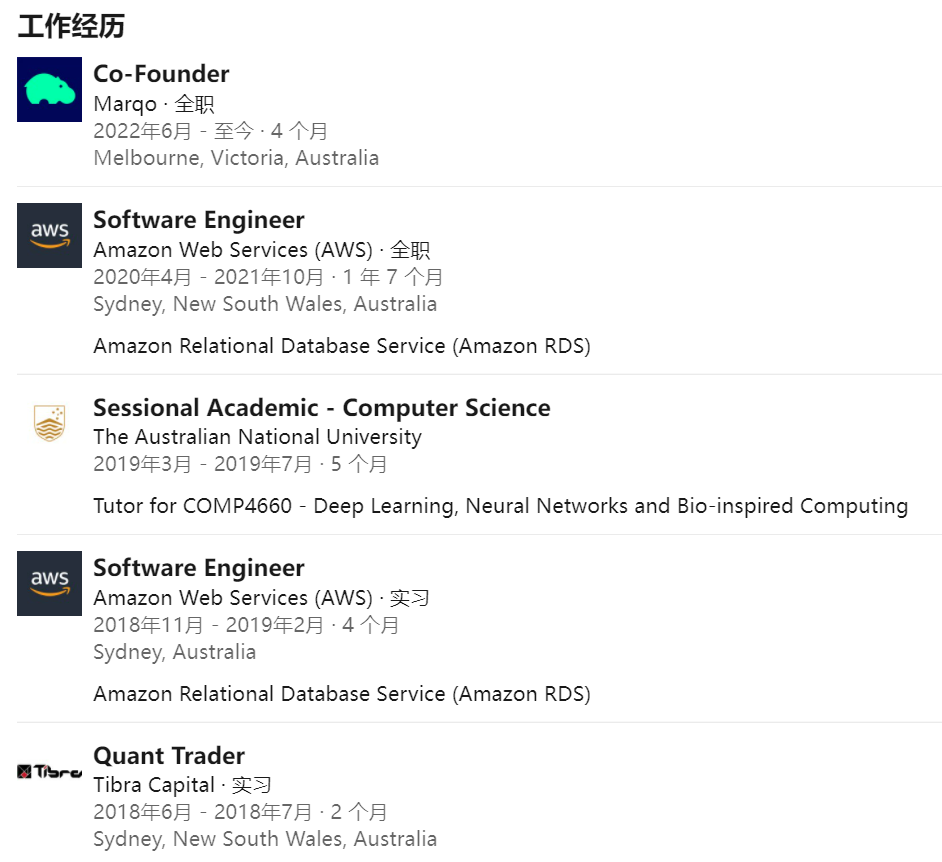This screenshot has width=942, height=862.
Task: Click the Melbourne, Victoria, Australia location text
Action: point(236,158)
